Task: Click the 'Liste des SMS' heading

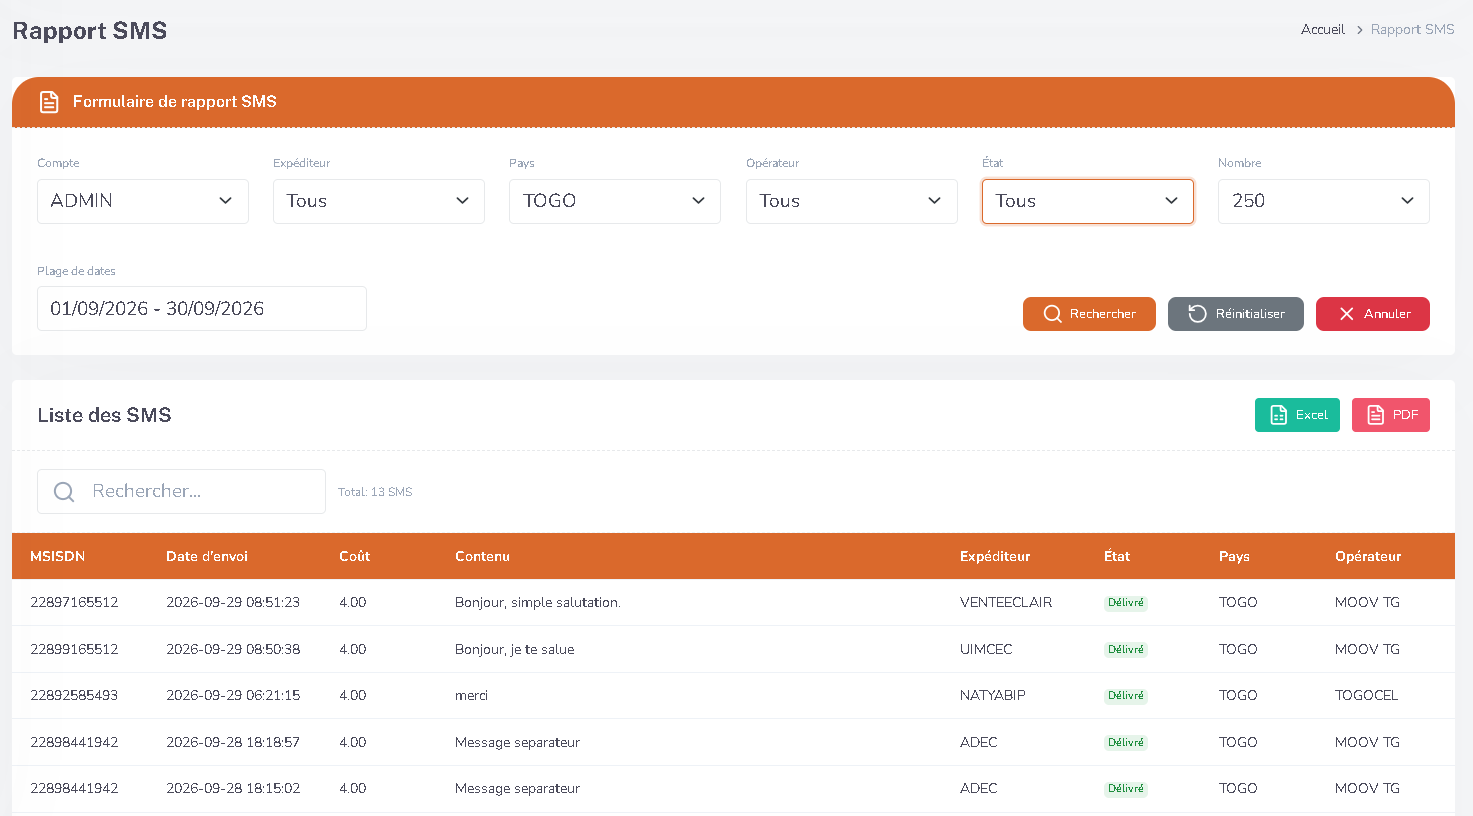Action: point(104,415)
